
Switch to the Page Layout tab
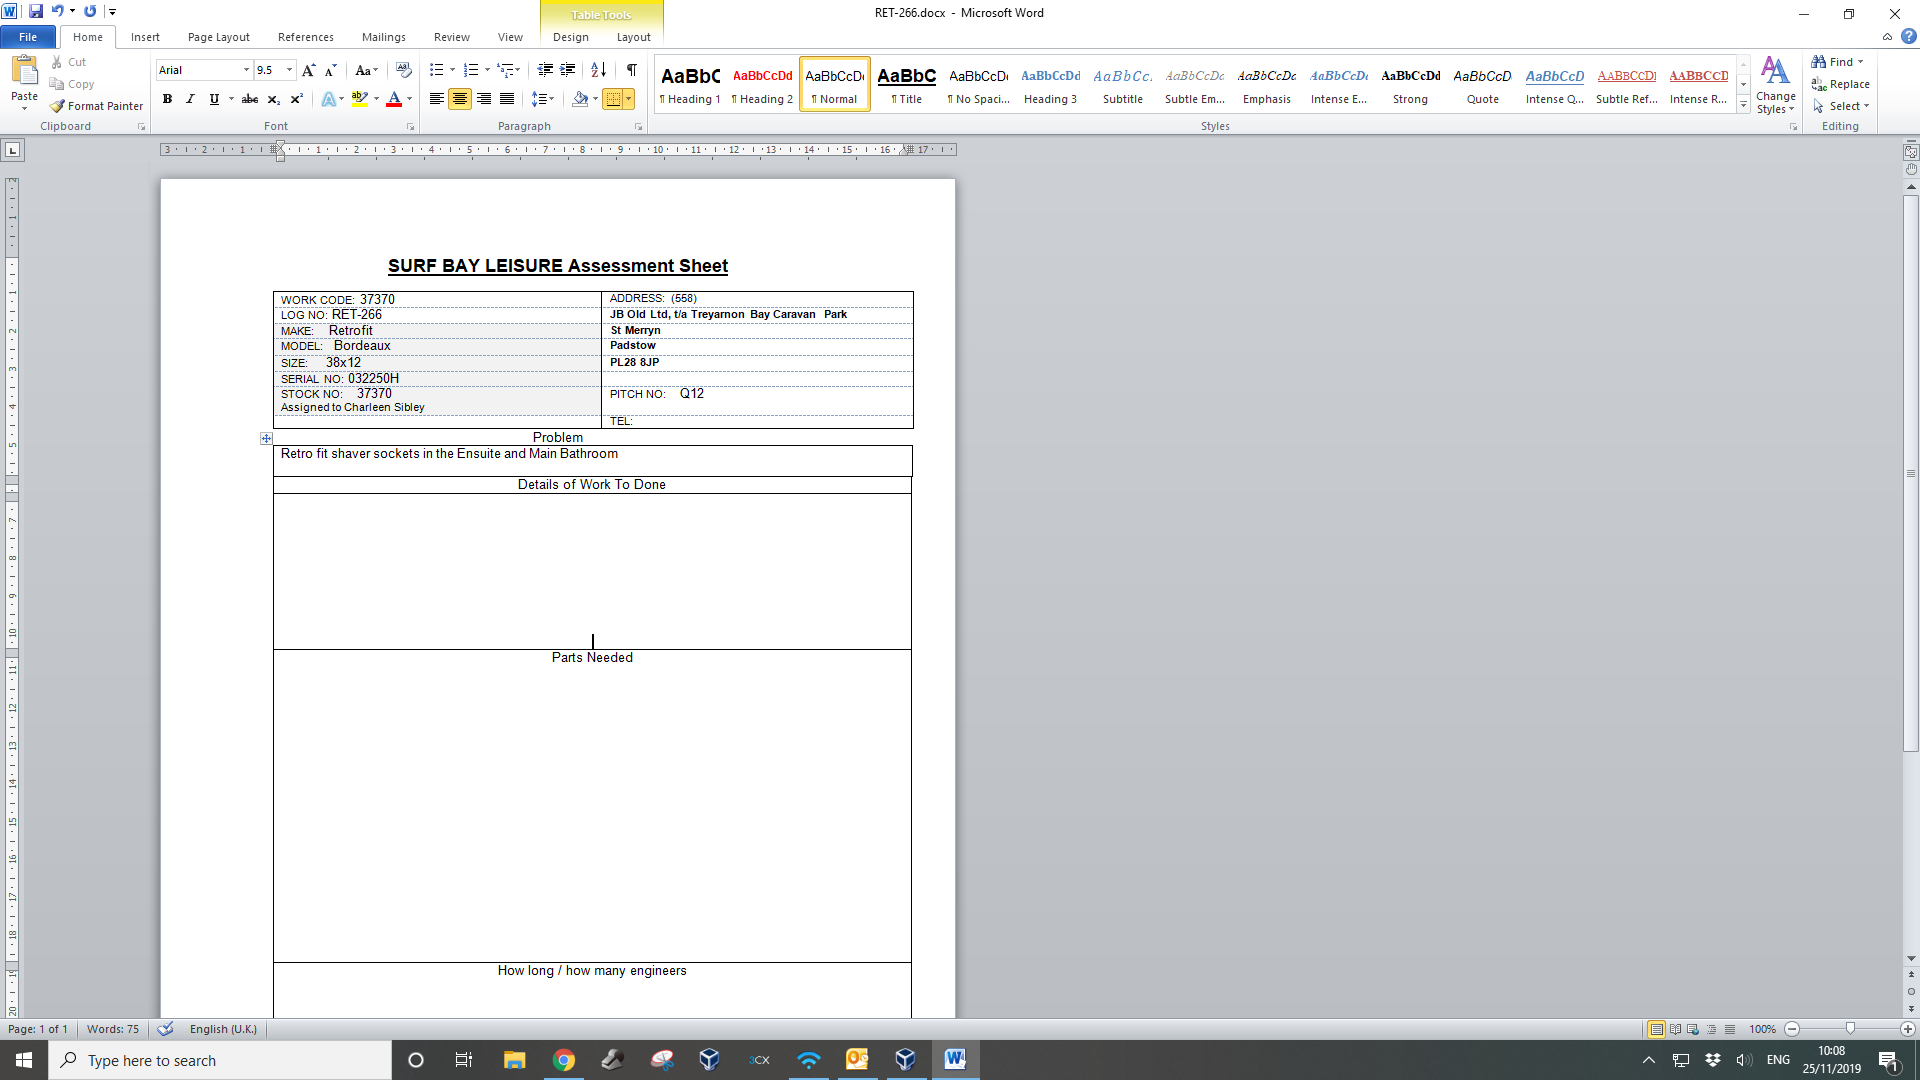click(218, 37)
